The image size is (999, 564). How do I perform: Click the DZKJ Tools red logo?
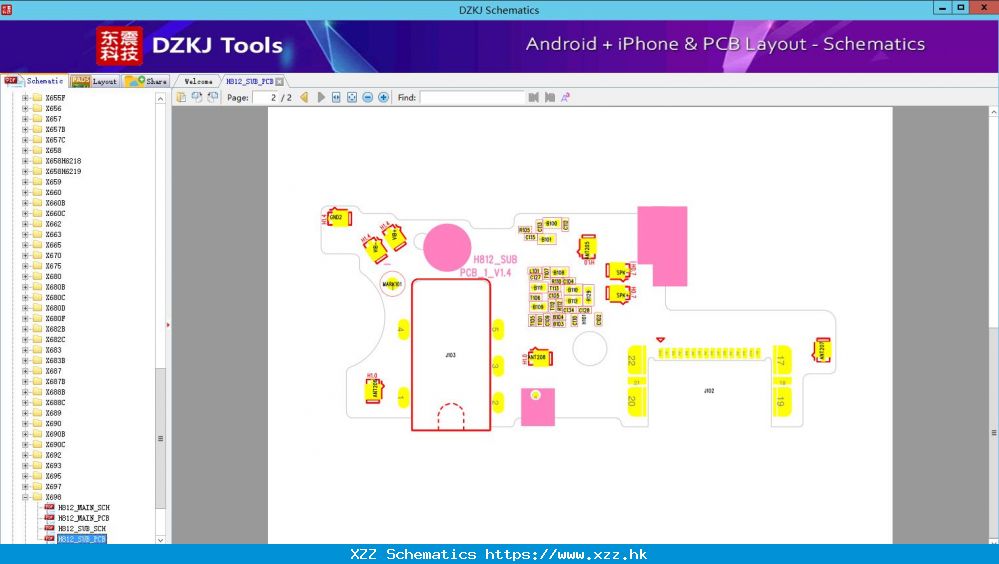119,45
